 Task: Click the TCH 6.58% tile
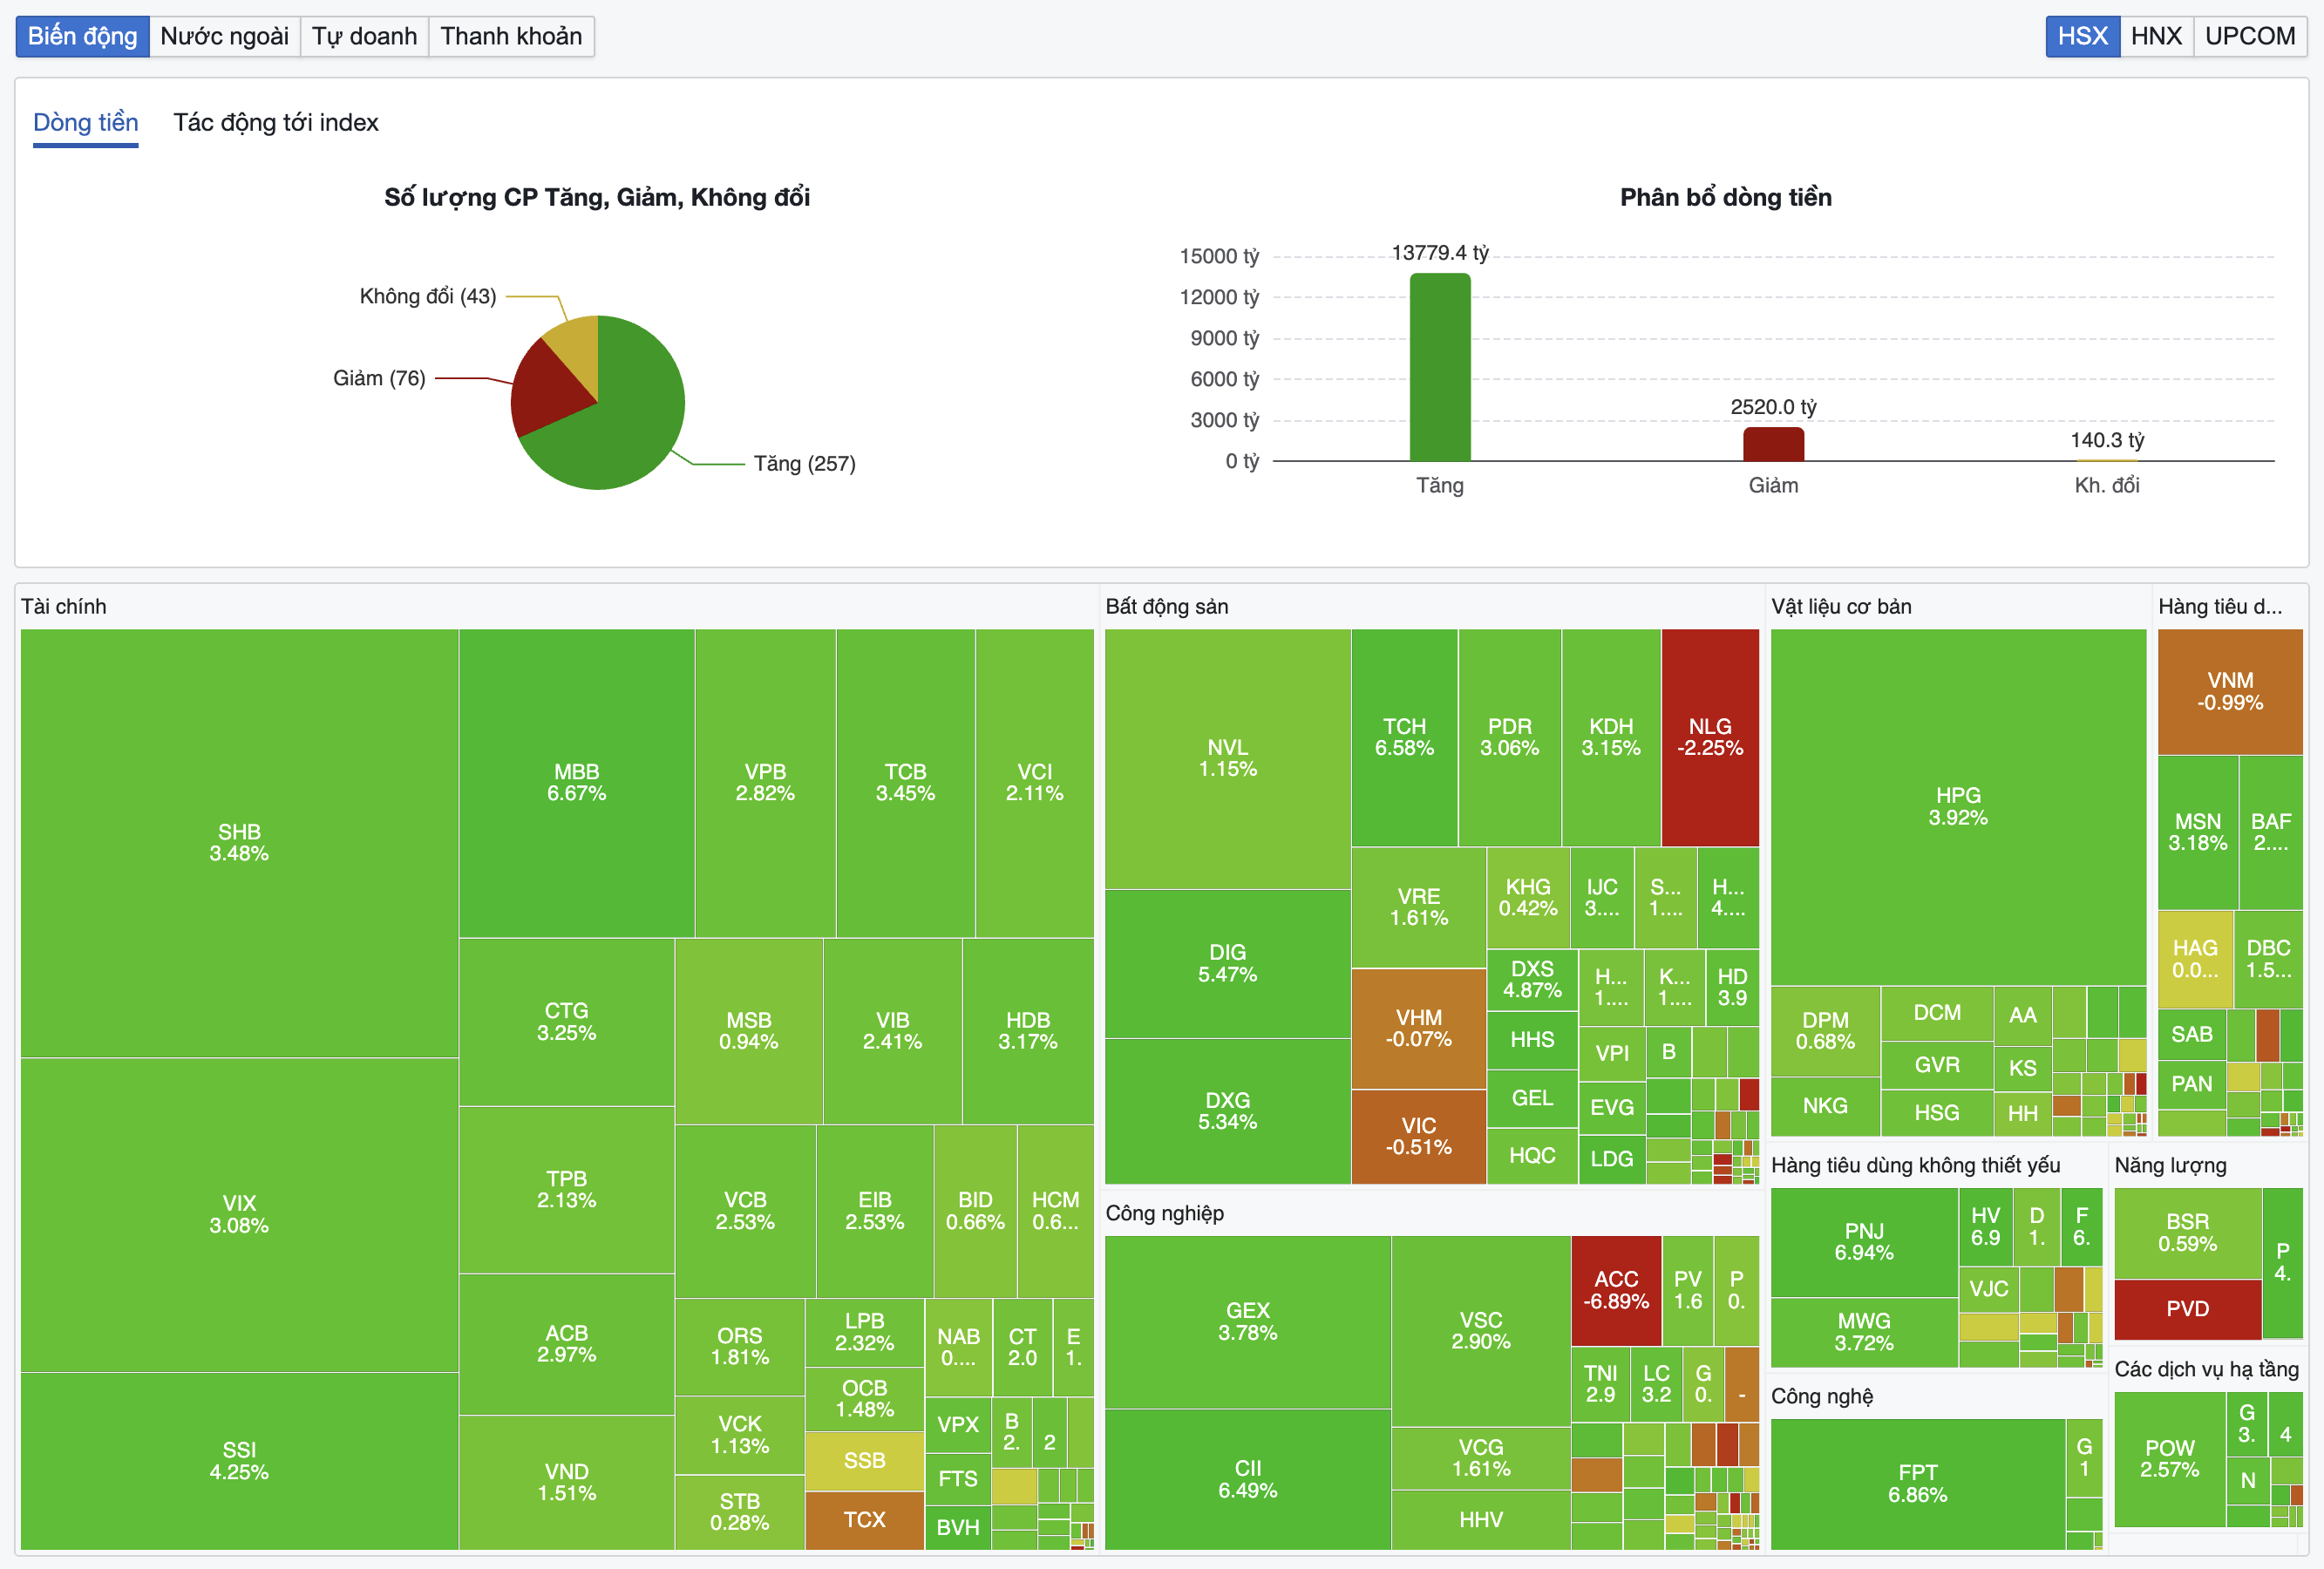tap(1404, 738)
